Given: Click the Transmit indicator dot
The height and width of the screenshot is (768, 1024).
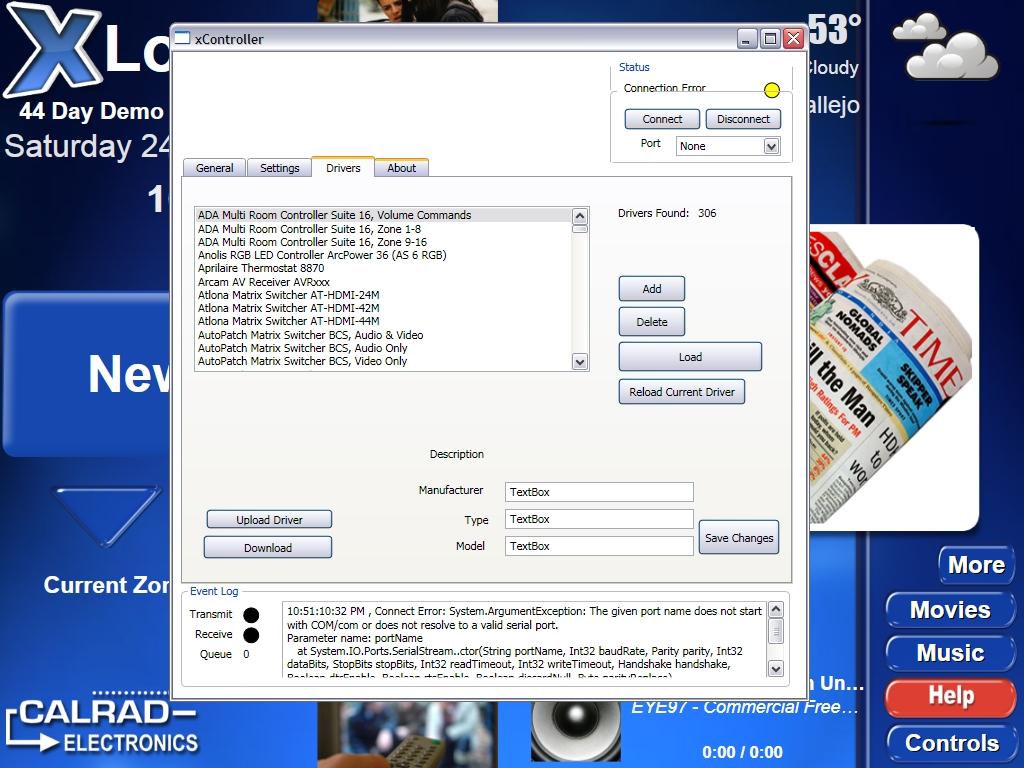Looking at the screenshot, I should tap(251, 615).
